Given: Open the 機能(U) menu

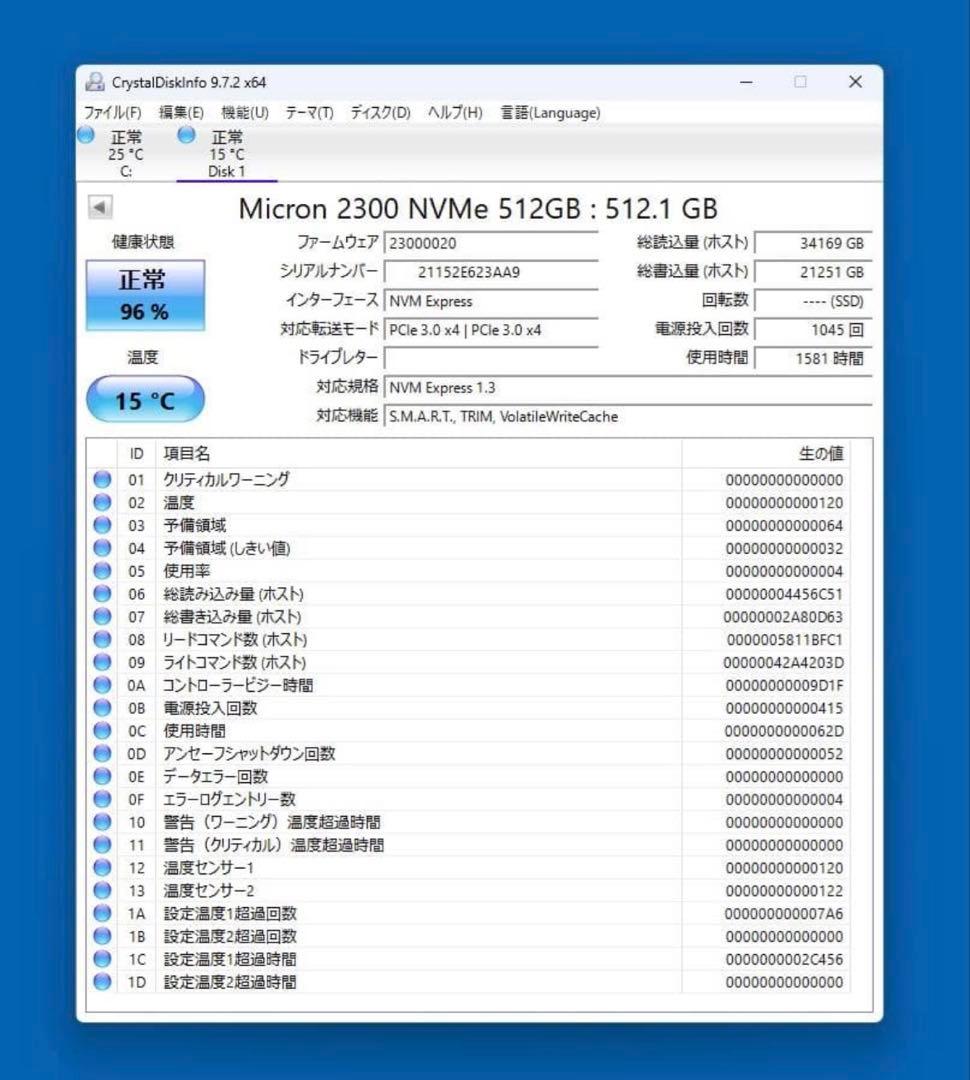Looking at the screenshot, I should [x=245, y=112].
